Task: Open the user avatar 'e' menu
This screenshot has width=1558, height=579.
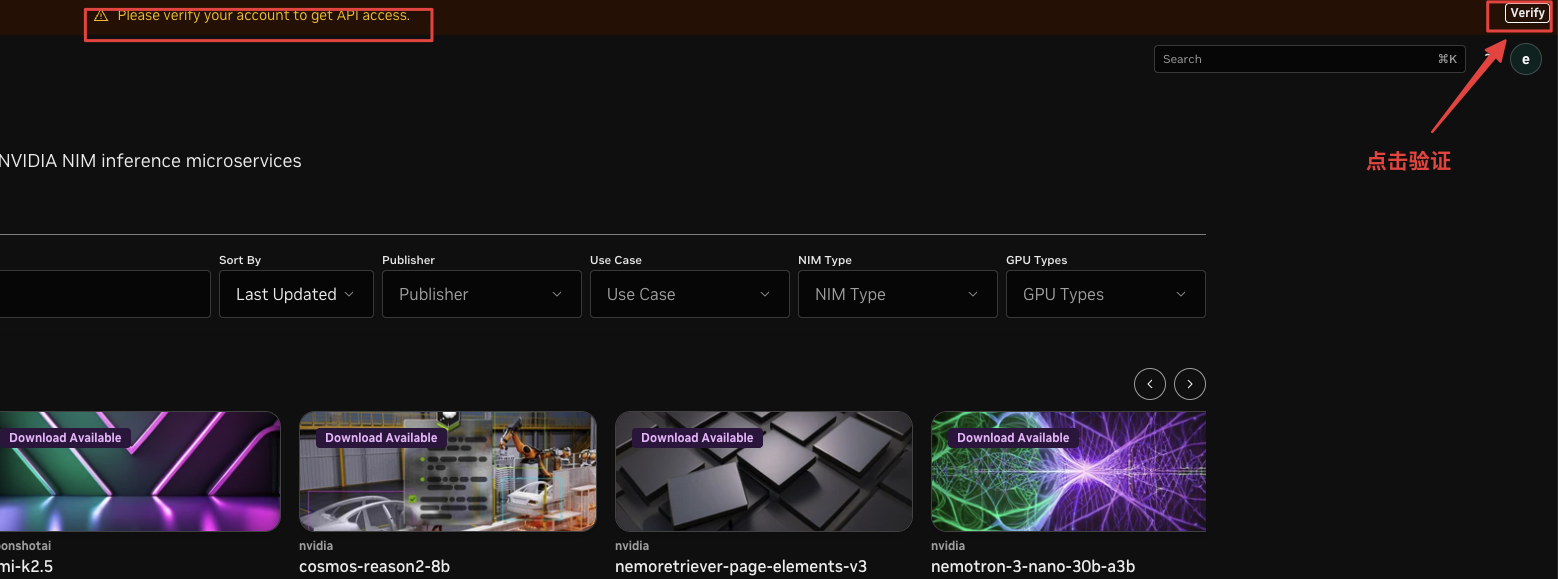Action: 1525,59
